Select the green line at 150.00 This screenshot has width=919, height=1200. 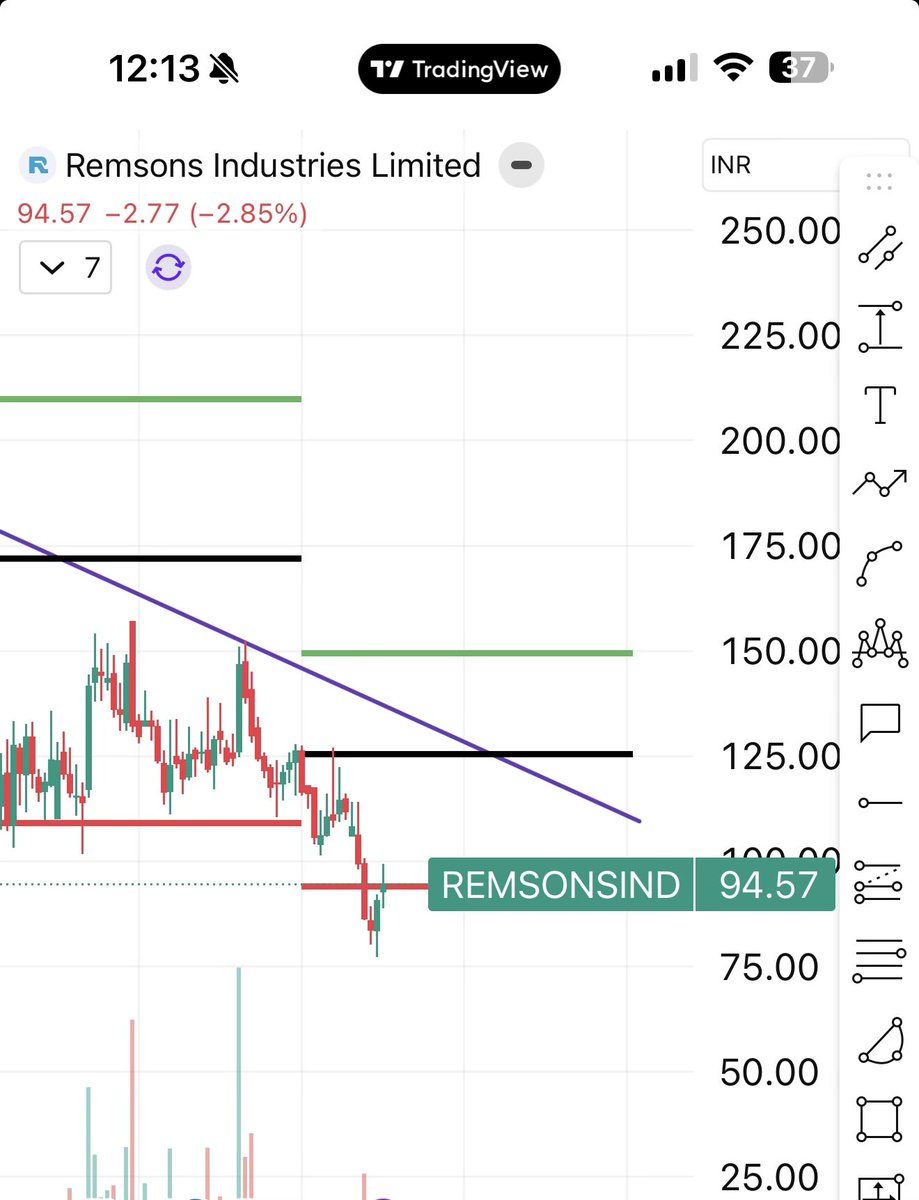coord(467,653)
